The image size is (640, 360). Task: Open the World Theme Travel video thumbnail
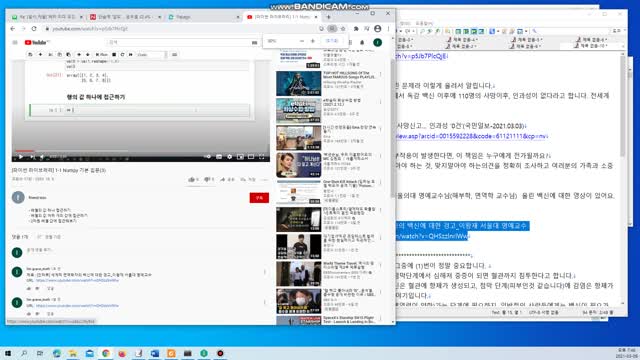298,274
